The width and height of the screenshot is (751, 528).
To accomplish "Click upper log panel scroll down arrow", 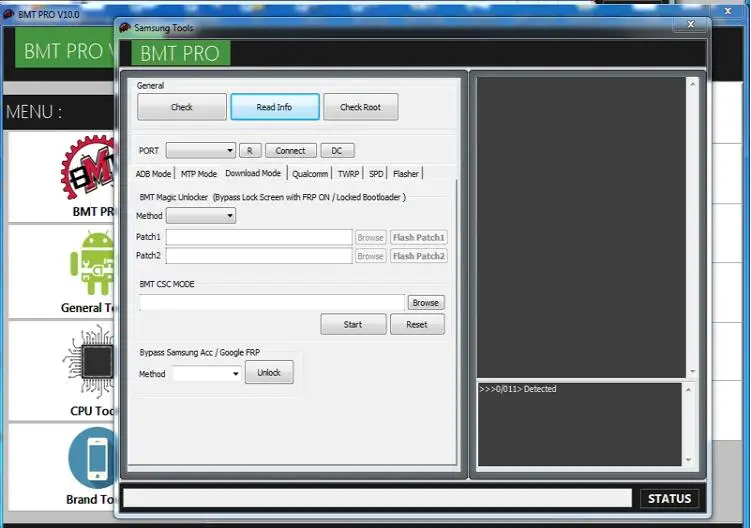I will click(x=693, y=372).
